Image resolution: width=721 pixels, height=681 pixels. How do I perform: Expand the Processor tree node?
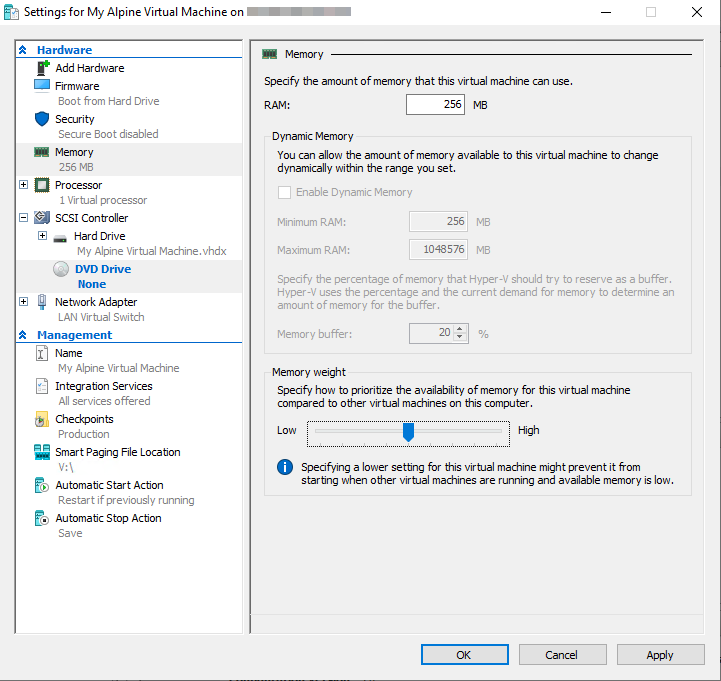(x=24, y=185)
